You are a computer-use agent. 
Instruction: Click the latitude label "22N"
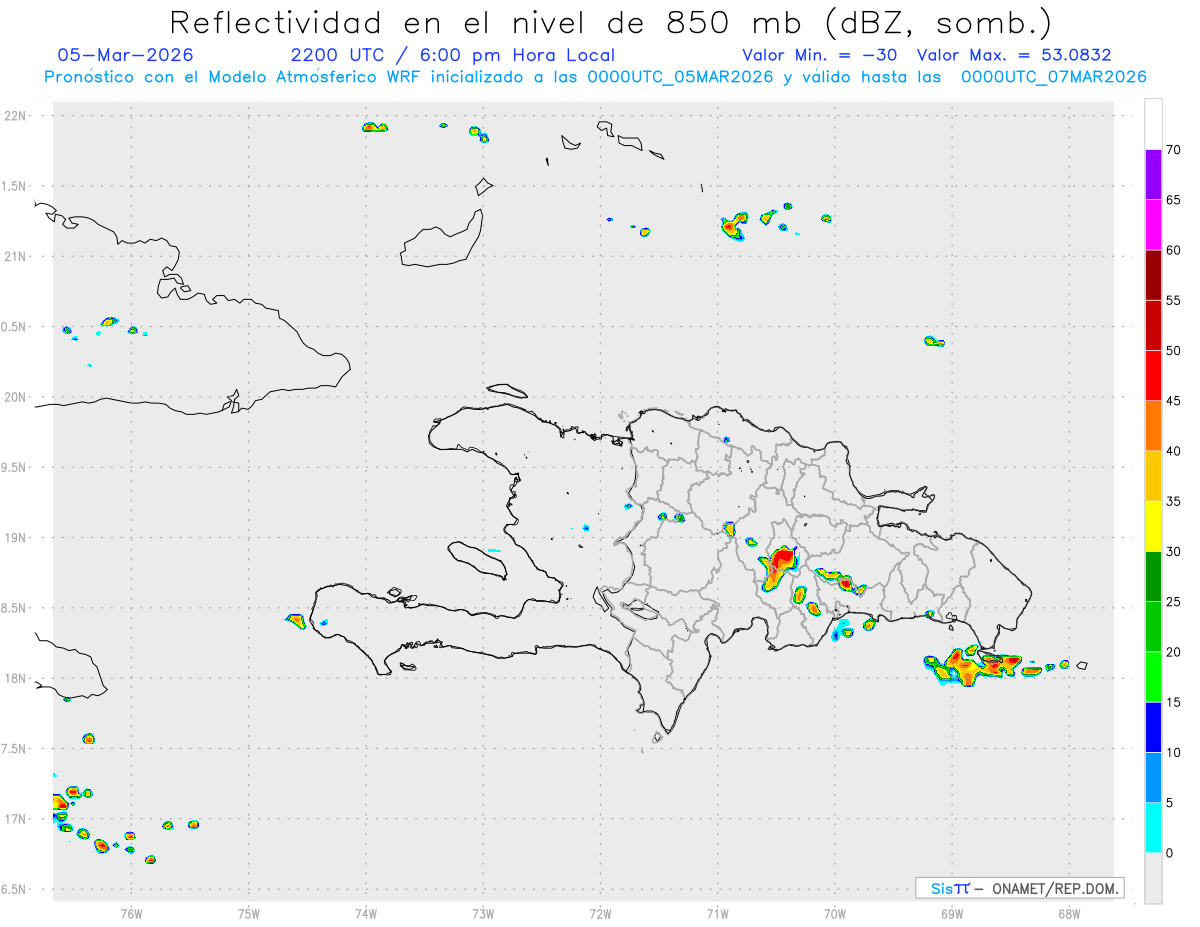point(17,116)
